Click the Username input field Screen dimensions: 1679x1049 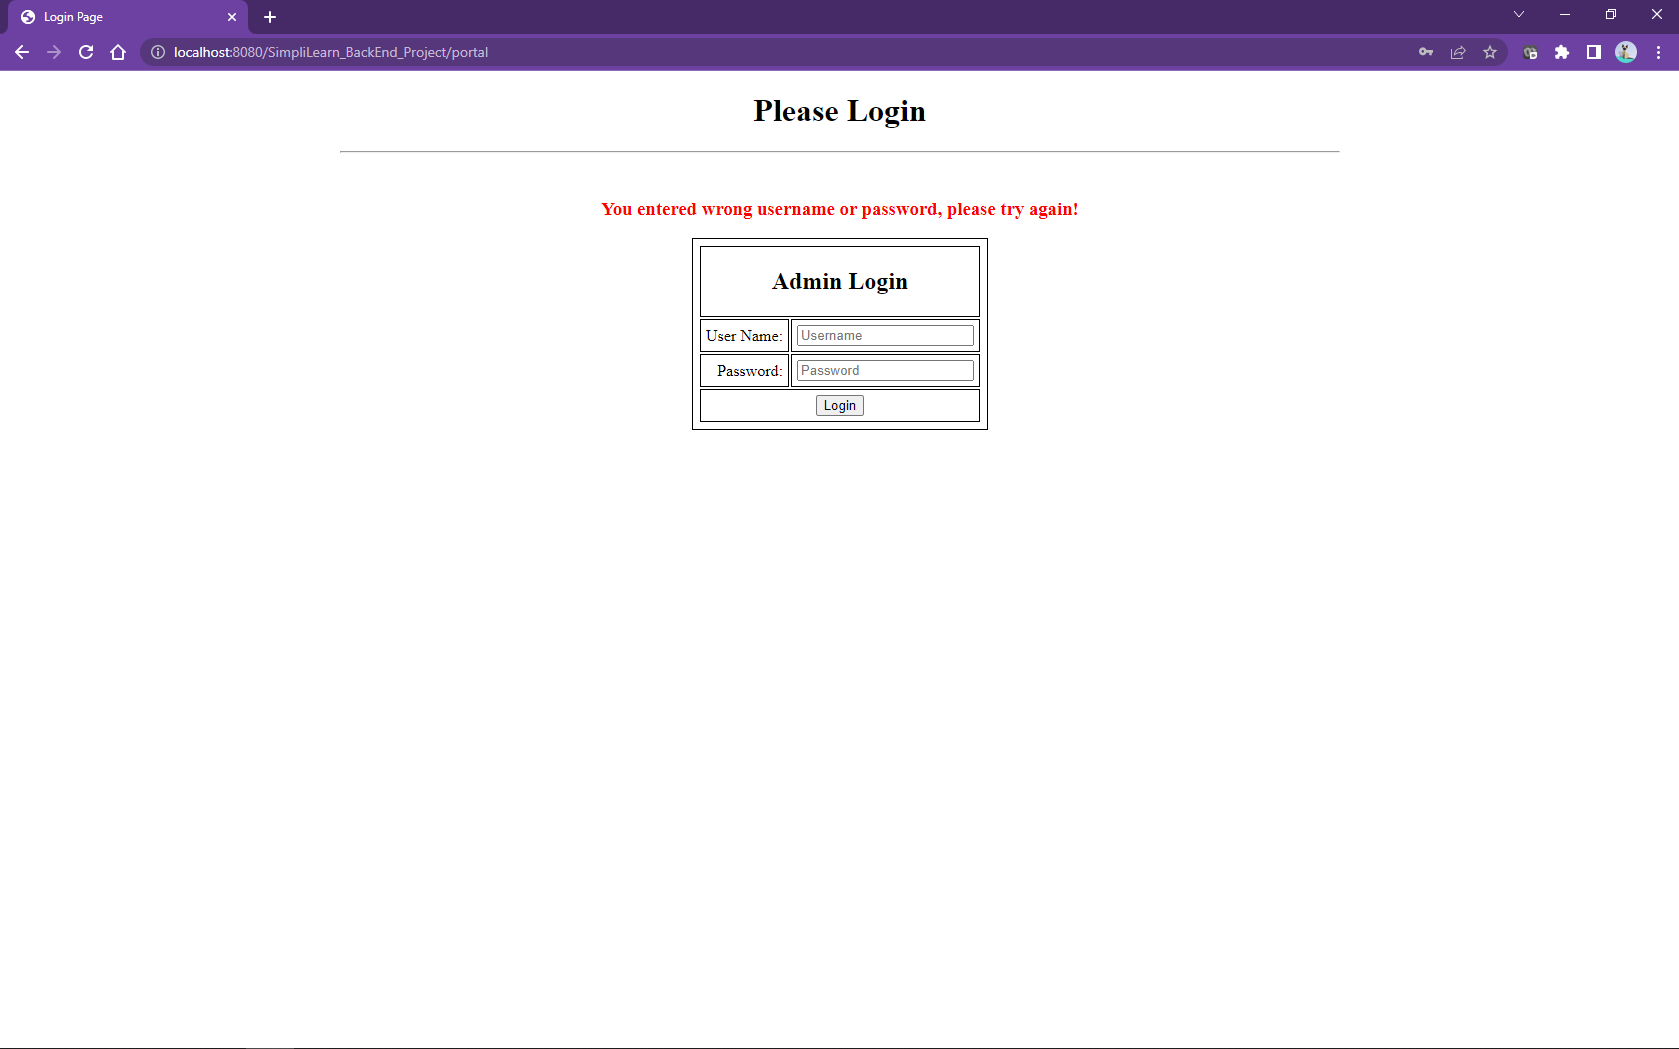tap(884, 335)
